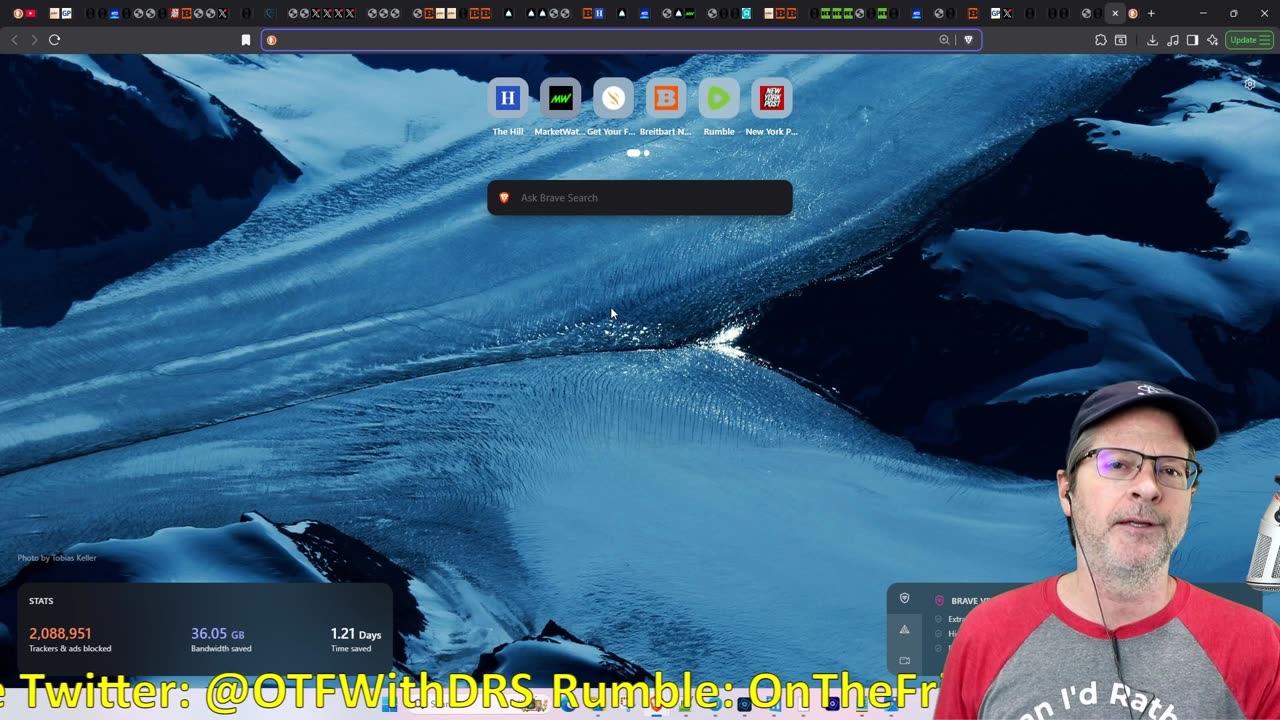
Task: Open Breitbart News shortcut tile
Action: click(666, 107)
